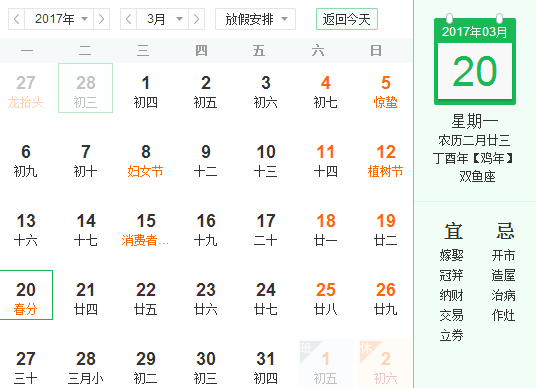
Task: Click 作灶 under 忌 list
Action: pos(504,315)
